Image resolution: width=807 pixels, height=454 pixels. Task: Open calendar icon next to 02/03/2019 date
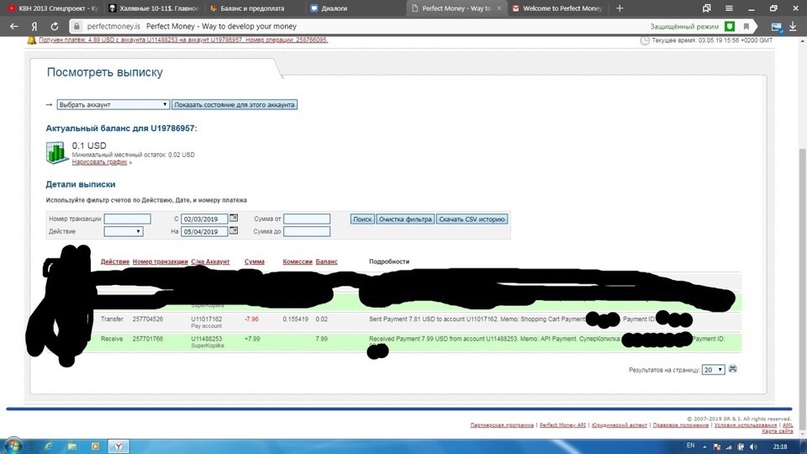[234, 218]
